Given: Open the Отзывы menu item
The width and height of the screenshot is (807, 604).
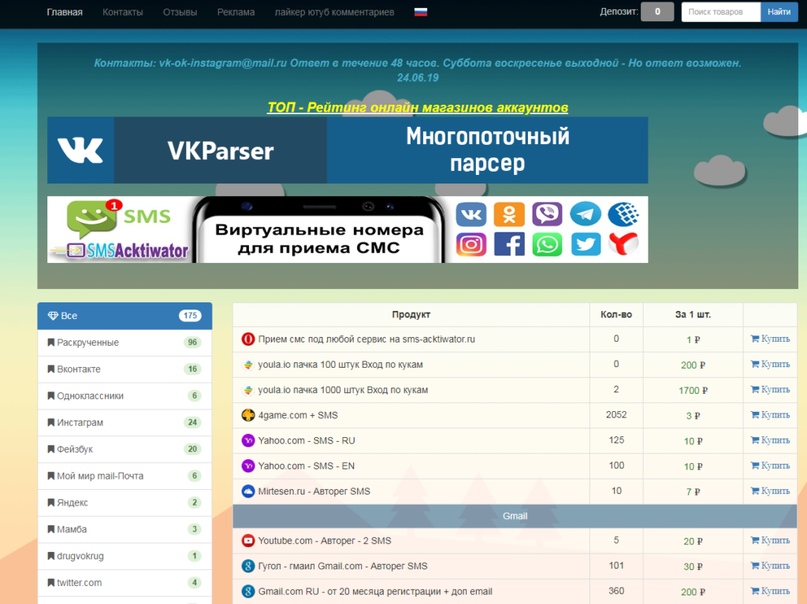Looking at the screenshot, I should pyautogui.click(x=180, y=12).
